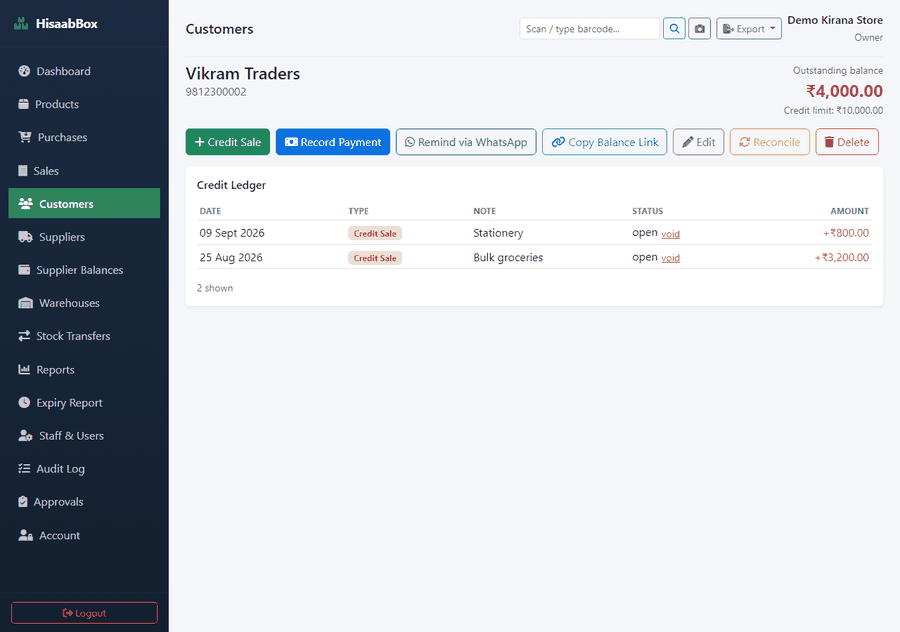Click the Dashboard gauge icon

(24, 71)
